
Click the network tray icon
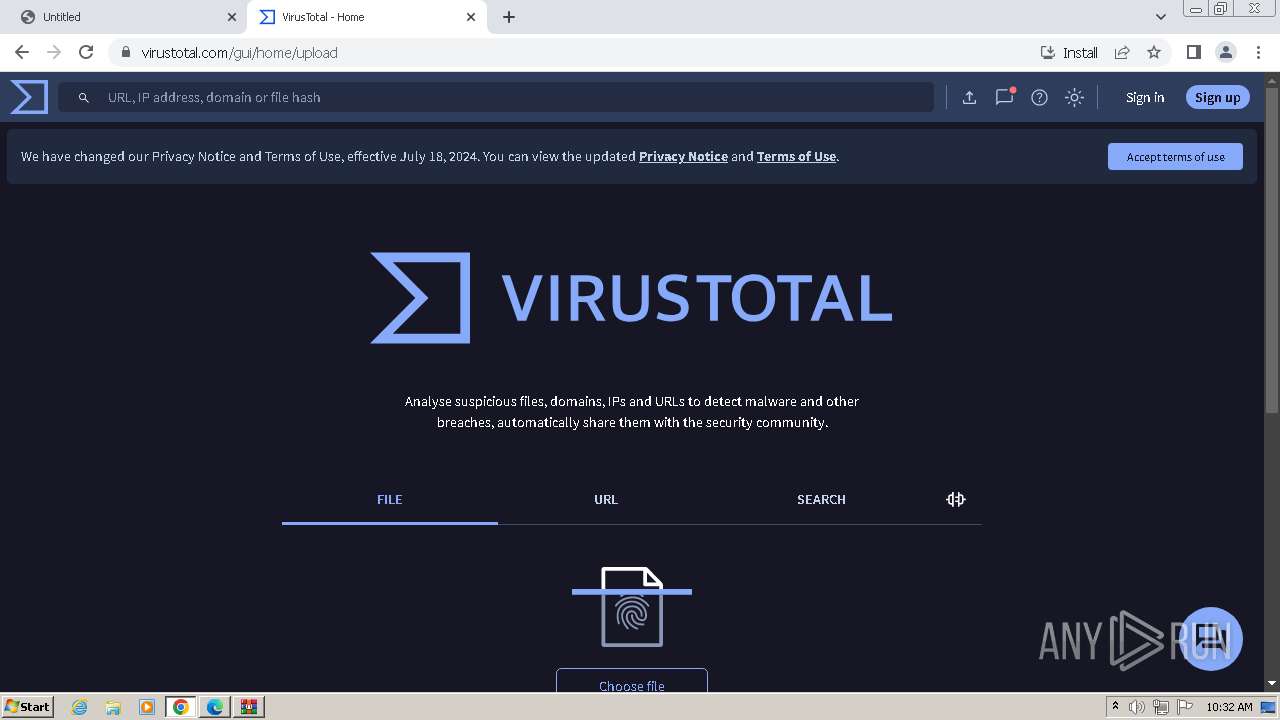[x=1161, y=707]
